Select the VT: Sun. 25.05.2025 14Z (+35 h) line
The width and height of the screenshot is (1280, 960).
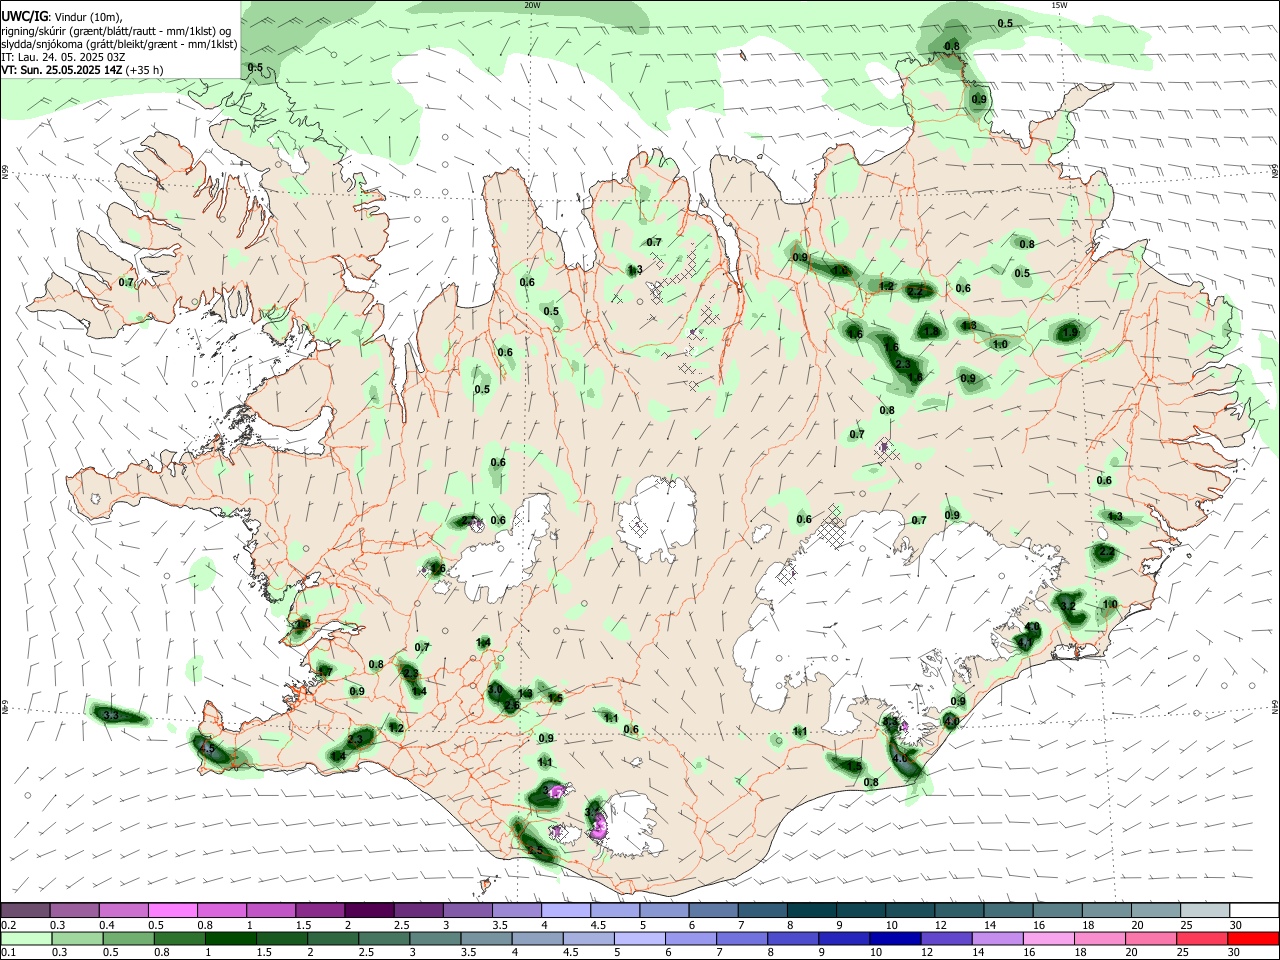pos(82,70)
